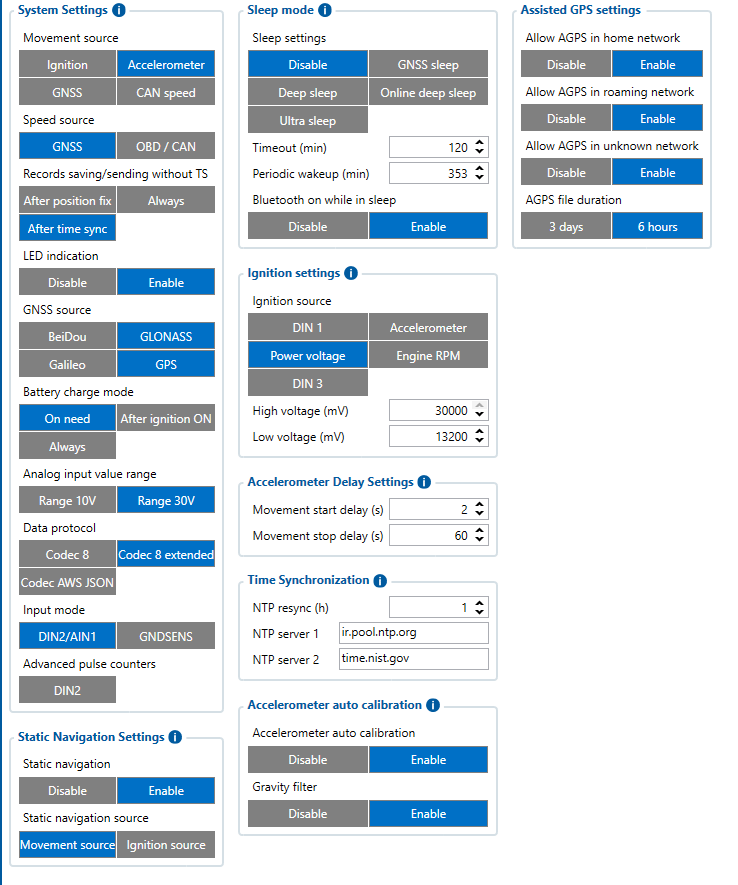Click the NTP server 2 field
Viewport: 738px width, 885px height.
point(414,659)
